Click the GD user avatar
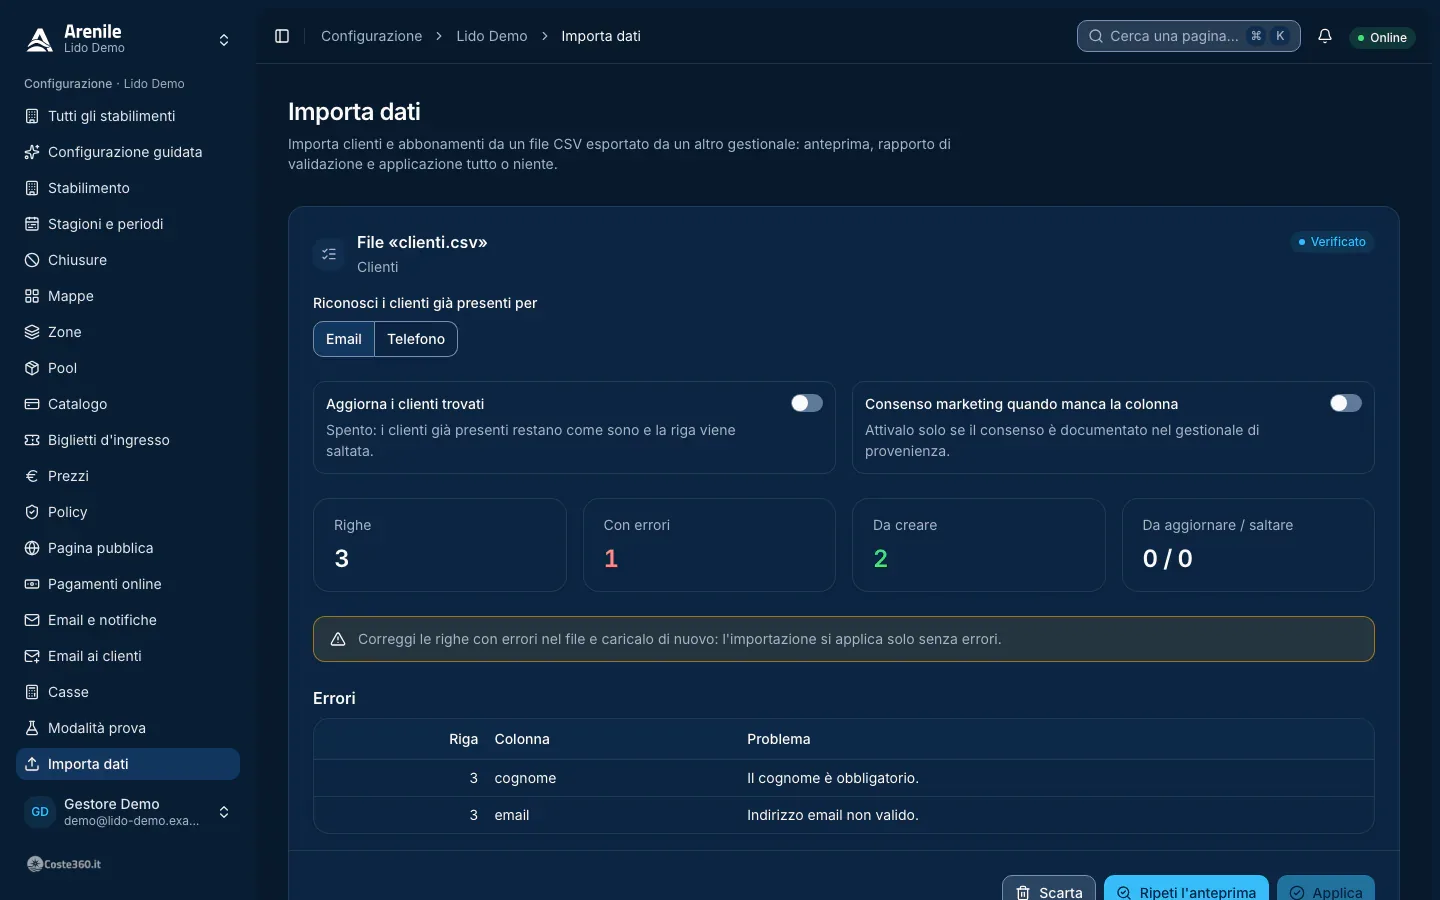Screen dimensions: 1440x900 point(40,812)
